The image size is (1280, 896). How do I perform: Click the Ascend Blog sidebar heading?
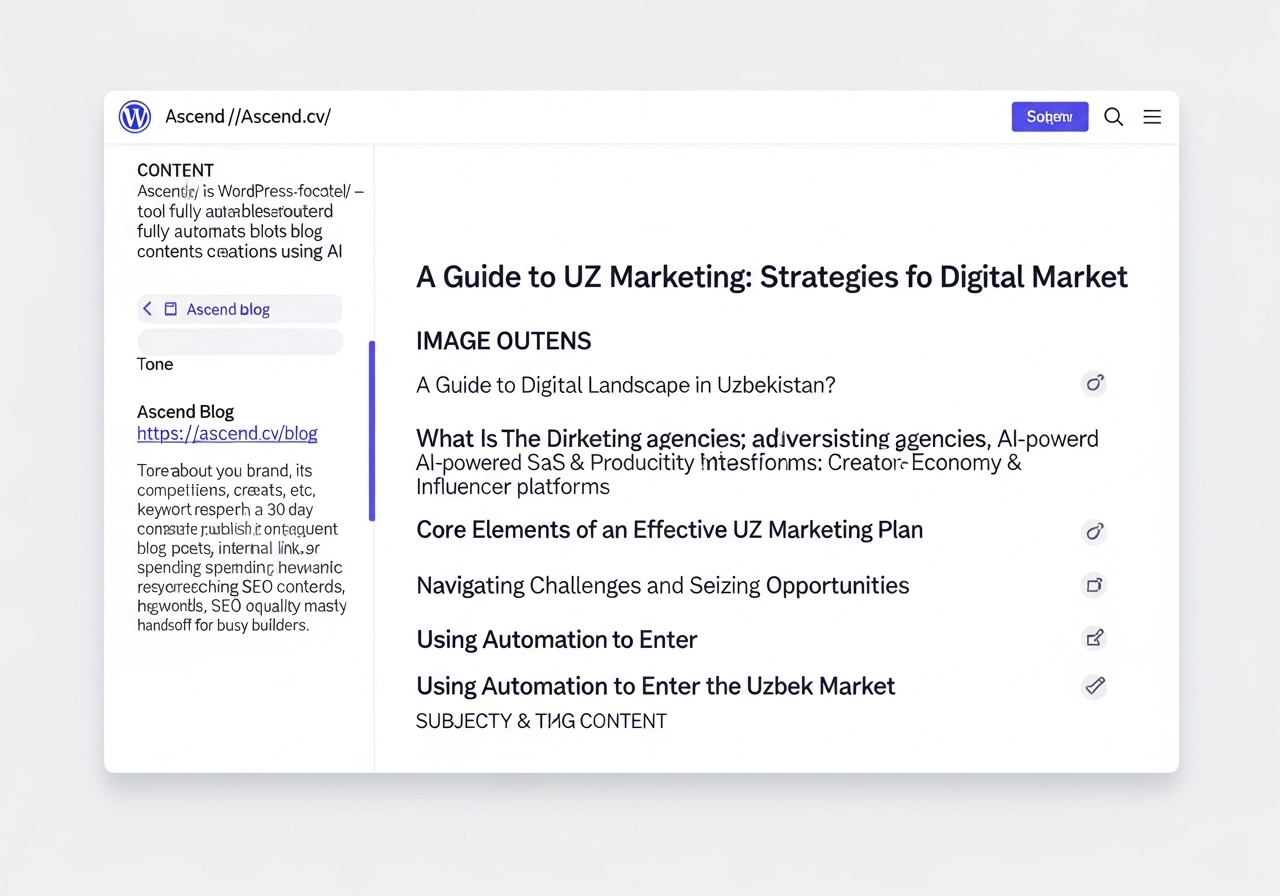pos(185,411)
